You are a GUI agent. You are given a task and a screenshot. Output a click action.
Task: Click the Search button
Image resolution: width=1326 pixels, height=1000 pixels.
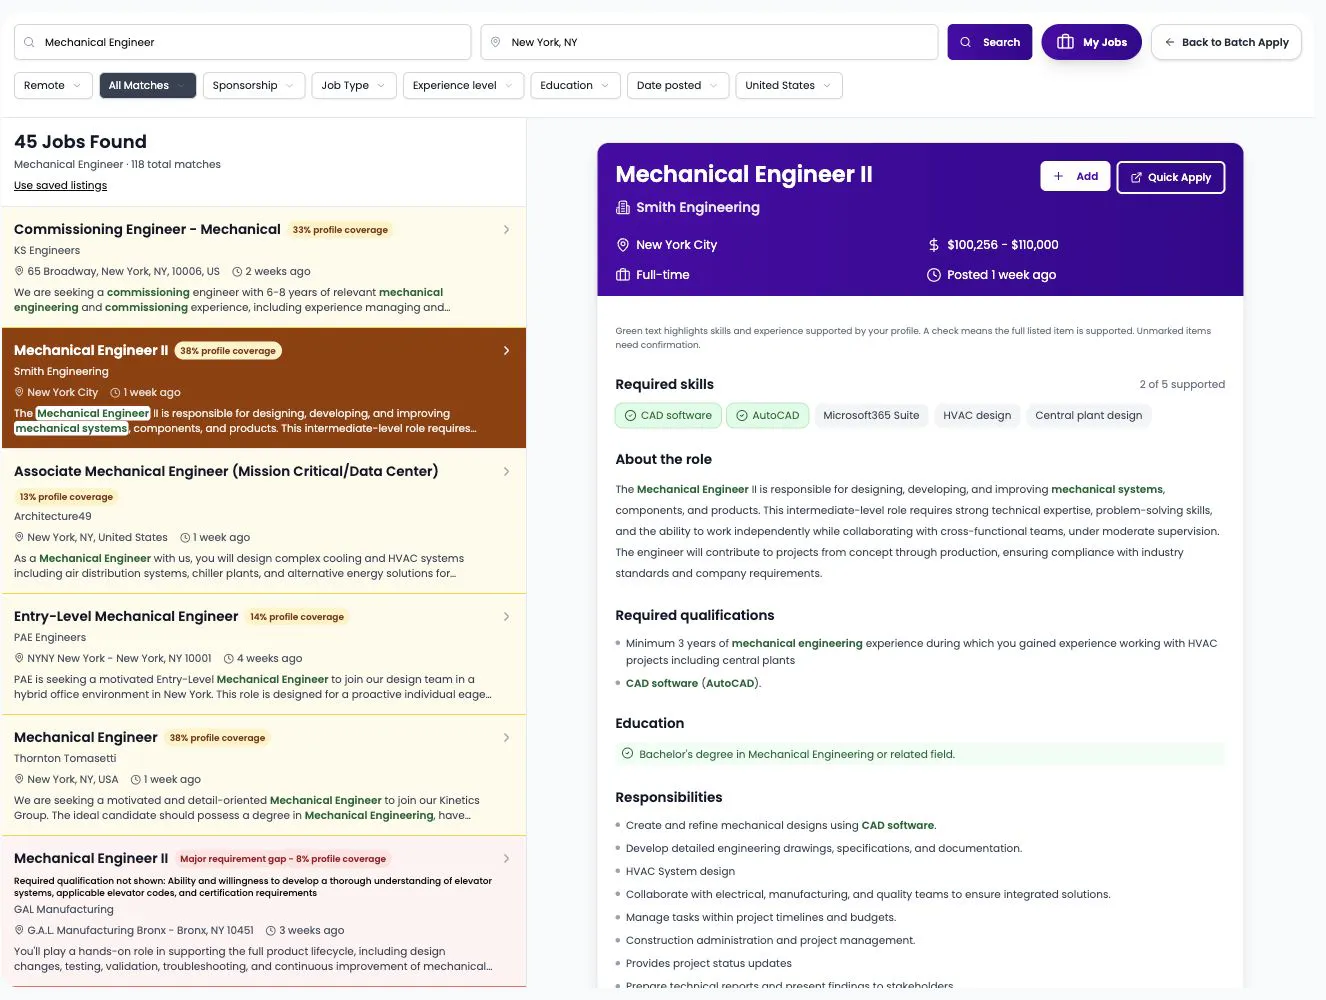[990, 42]
